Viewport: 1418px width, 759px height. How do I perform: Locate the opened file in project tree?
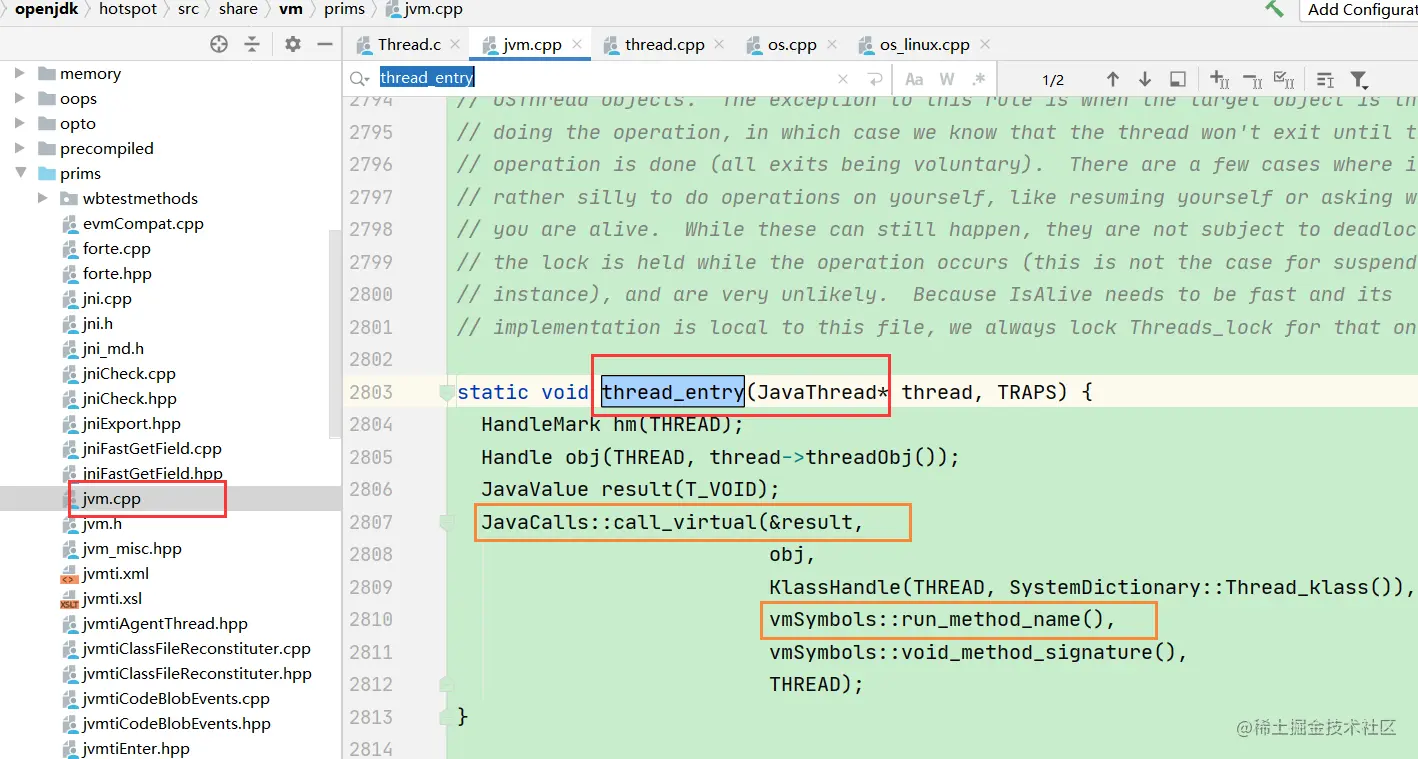(219, 44)
